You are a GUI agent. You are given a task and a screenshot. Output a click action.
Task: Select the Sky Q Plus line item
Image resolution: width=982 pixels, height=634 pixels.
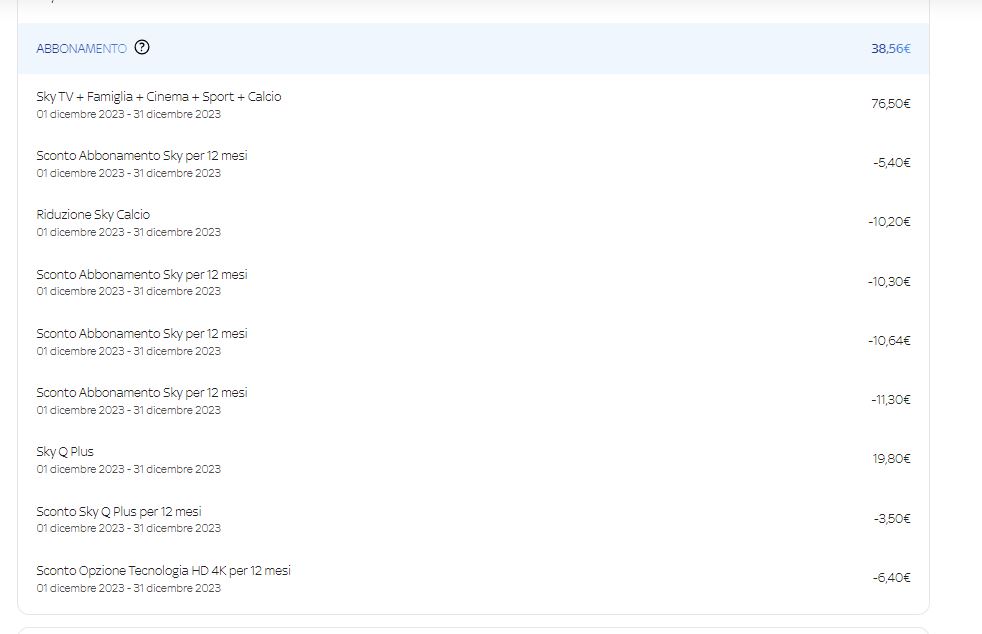[x=65, y=451]
